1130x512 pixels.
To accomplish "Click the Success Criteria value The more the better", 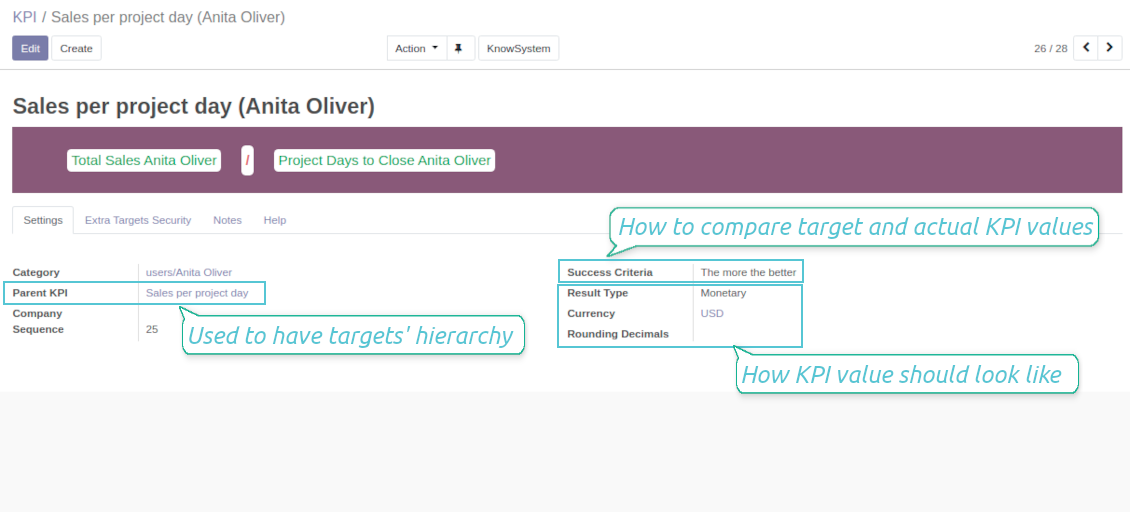I will [x=748, y=273].
